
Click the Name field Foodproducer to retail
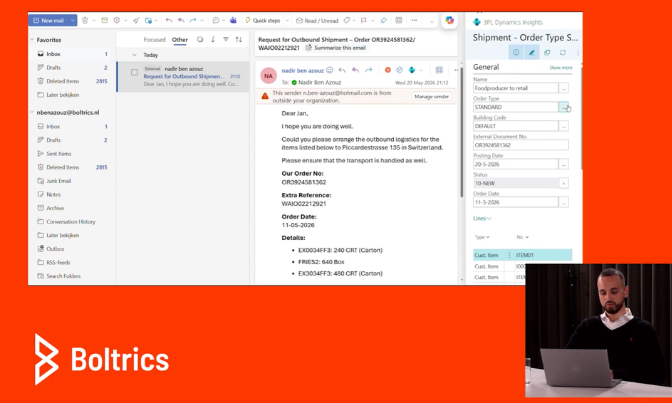[x=516, y=88]
